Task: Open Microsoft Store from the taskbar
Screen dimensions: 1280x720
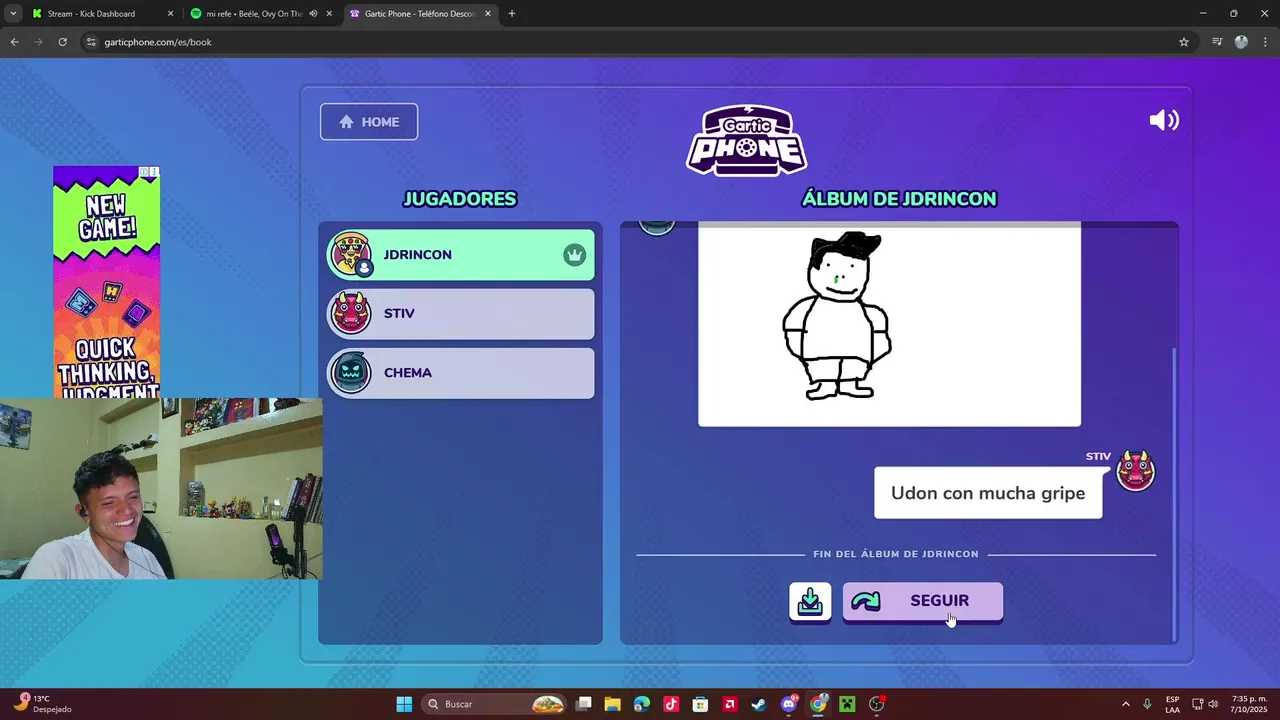Action: [701, 704]
